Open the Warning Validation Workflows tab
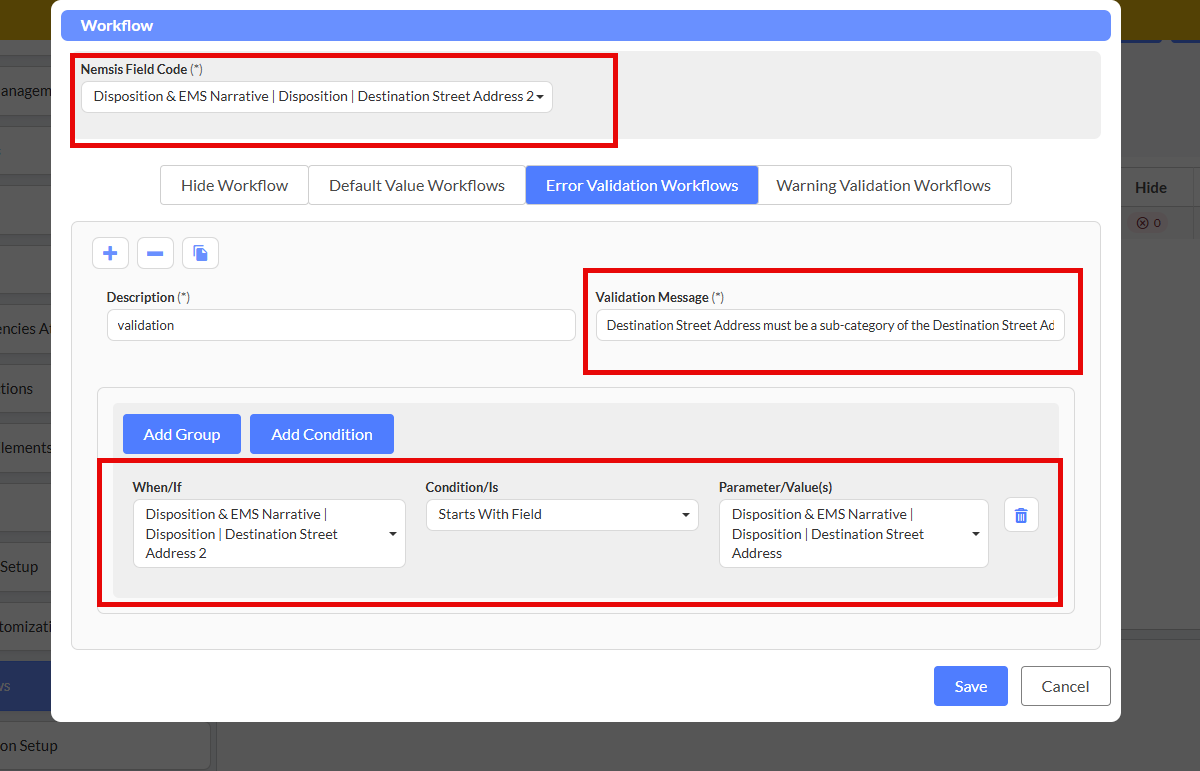The image size is (1200, 771). point(883,185)
